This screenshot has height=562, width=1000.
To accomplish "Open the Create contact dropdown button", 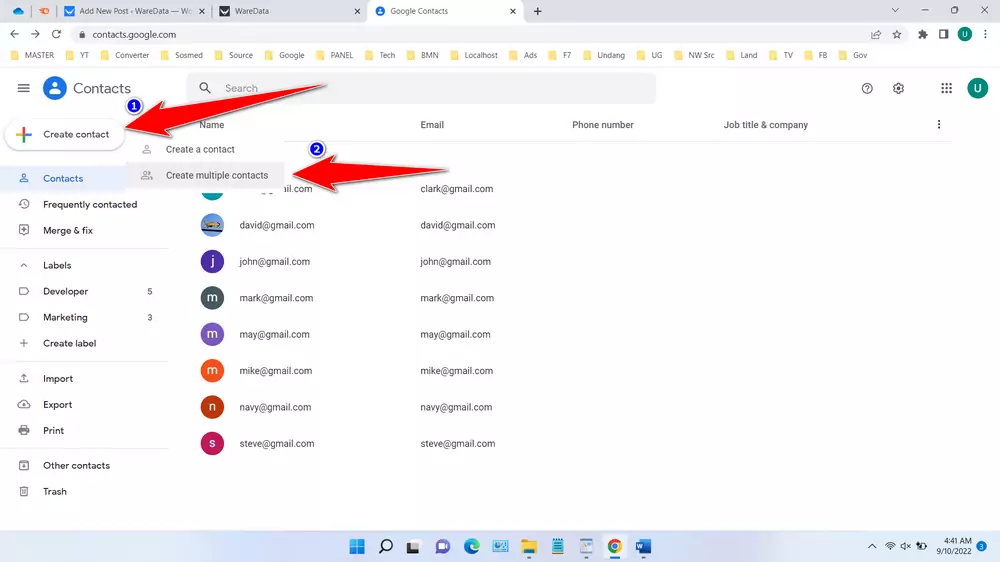I will (x=64, y=134).
